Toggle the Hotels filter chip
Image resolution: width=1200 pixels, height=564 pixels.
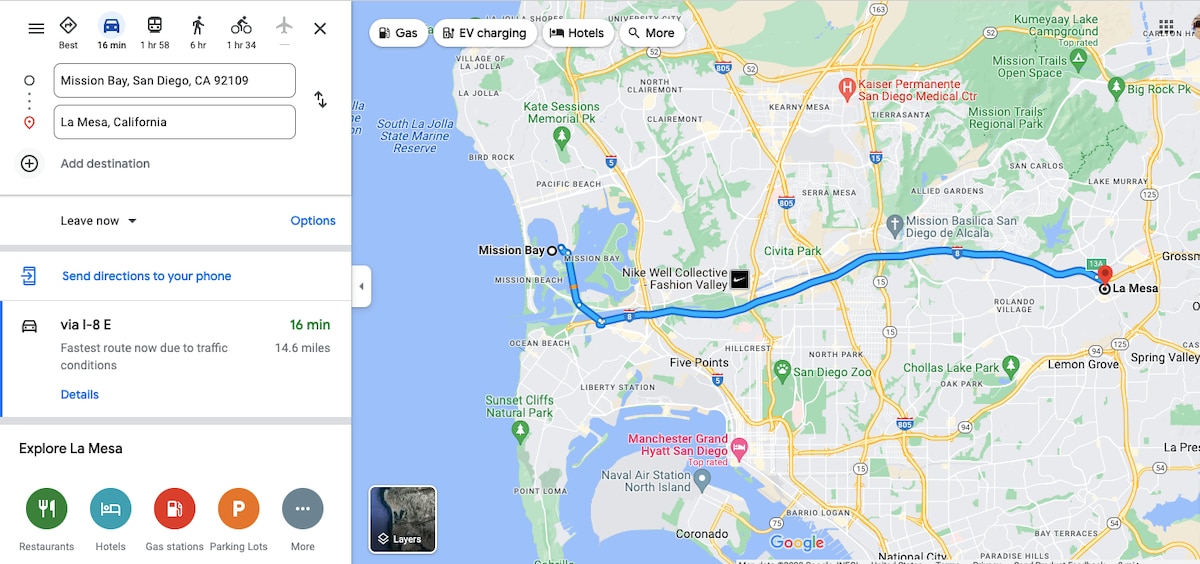click(x=578, y=33)
